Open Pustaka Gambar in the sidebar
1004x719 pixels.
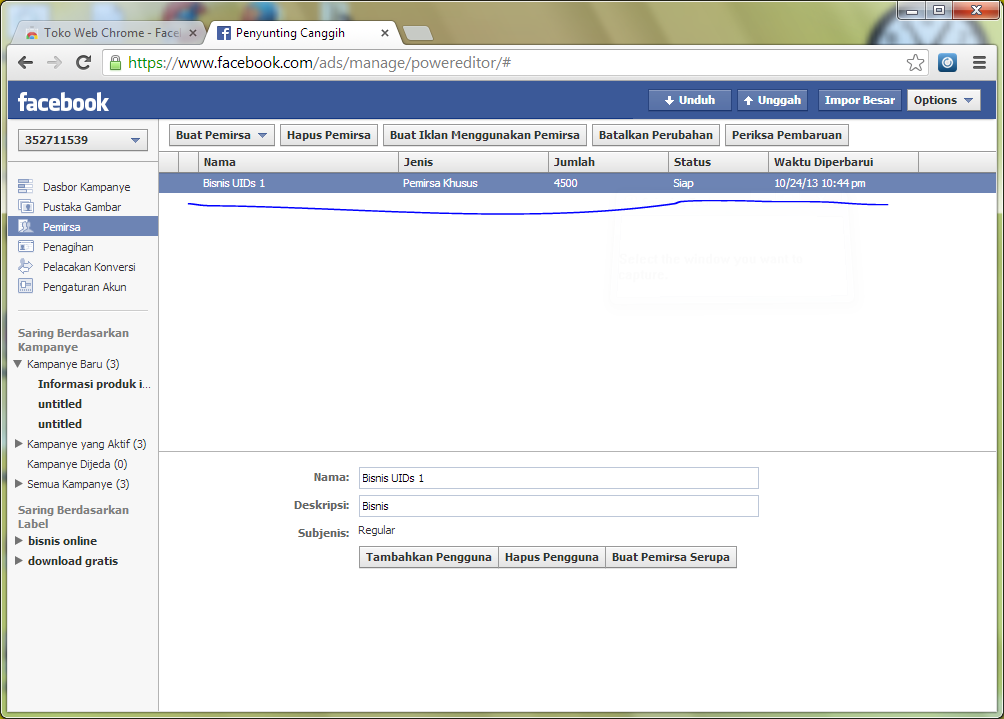(x=82, y=207)
